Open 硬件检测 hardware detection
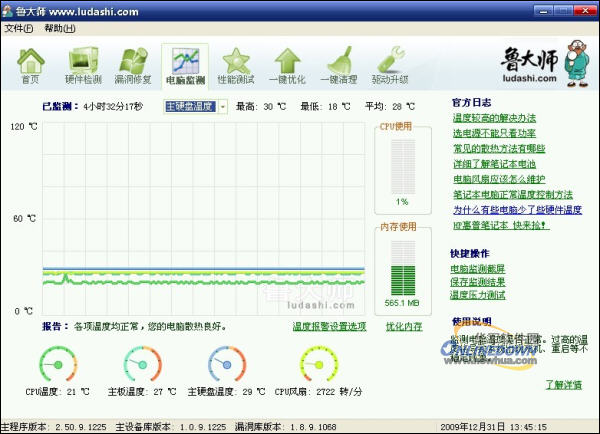Image resolution: width=600 pixels, height=434 pixels. 83,63
